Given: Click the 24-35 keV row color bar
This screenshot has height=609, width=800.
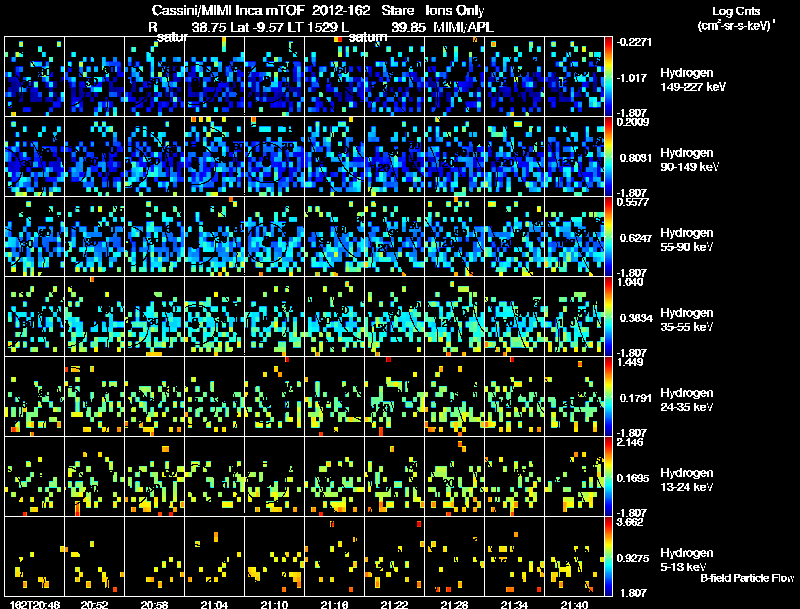Looking at the screenshot, I should [608, 397].
